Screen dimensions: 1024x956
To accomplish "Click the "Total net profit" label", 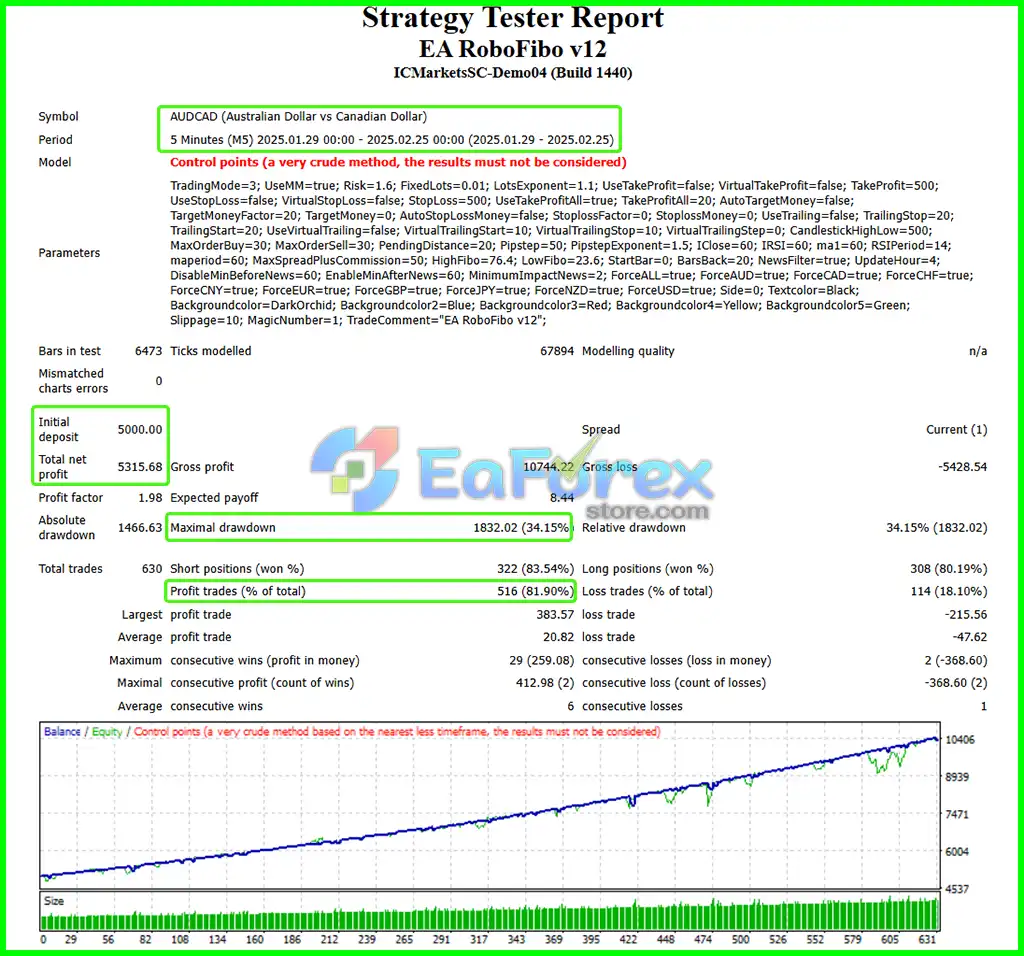I will point(62,467).
